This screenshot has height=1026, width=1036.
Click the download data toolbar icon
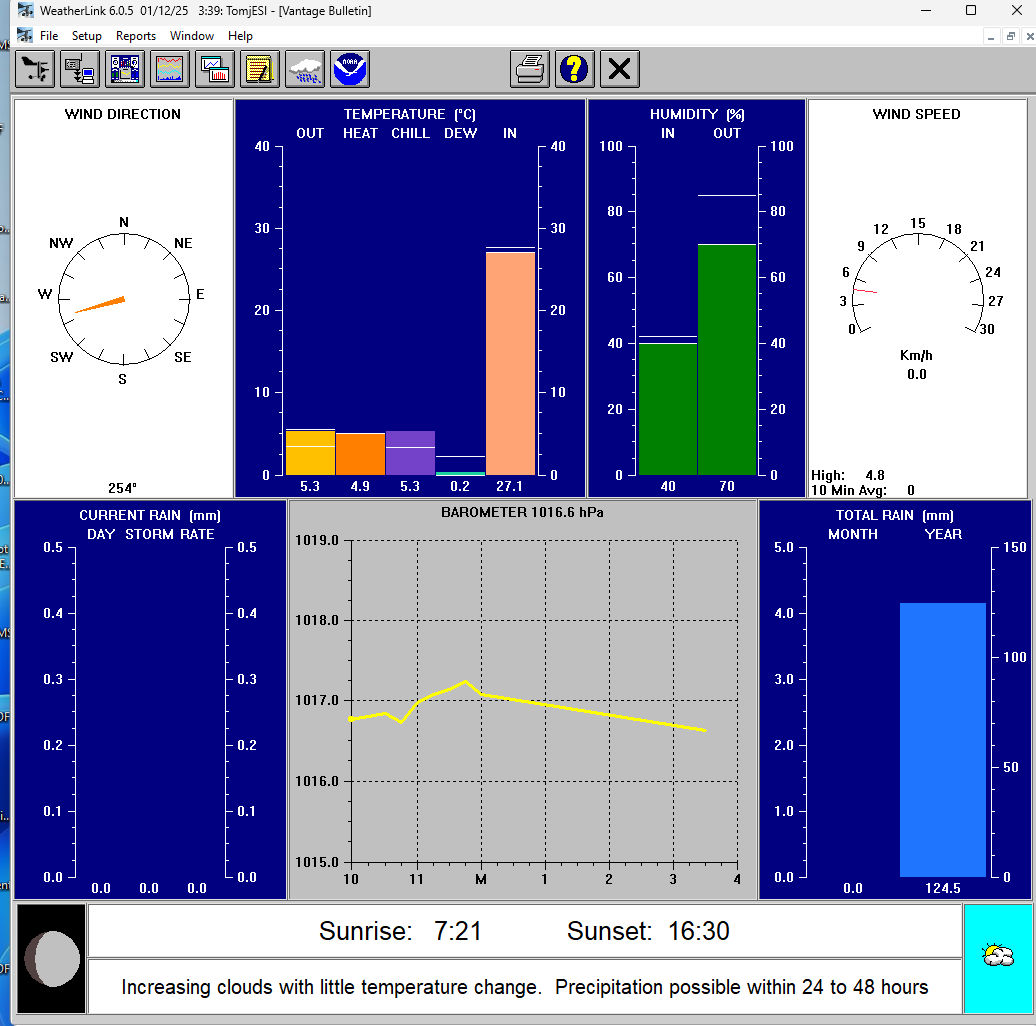[x=80, y=69]
